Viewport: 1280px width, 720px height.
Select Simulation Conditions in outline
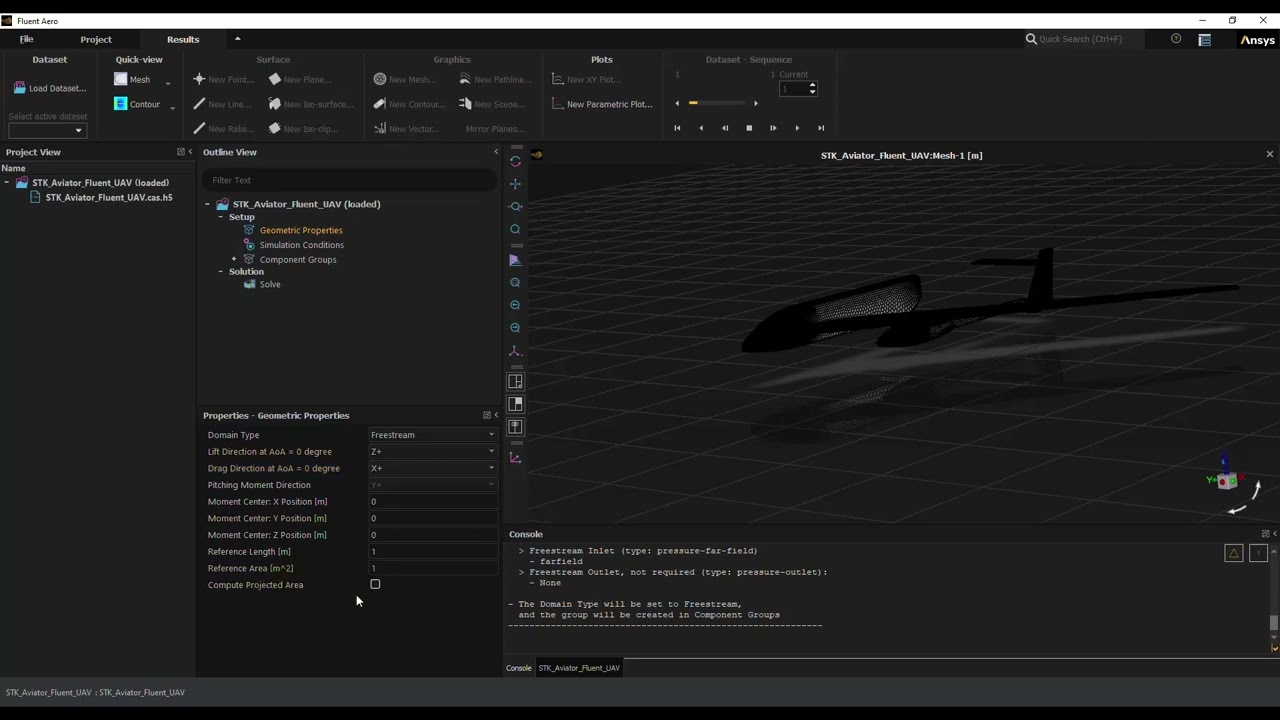[x=301, y=245]
